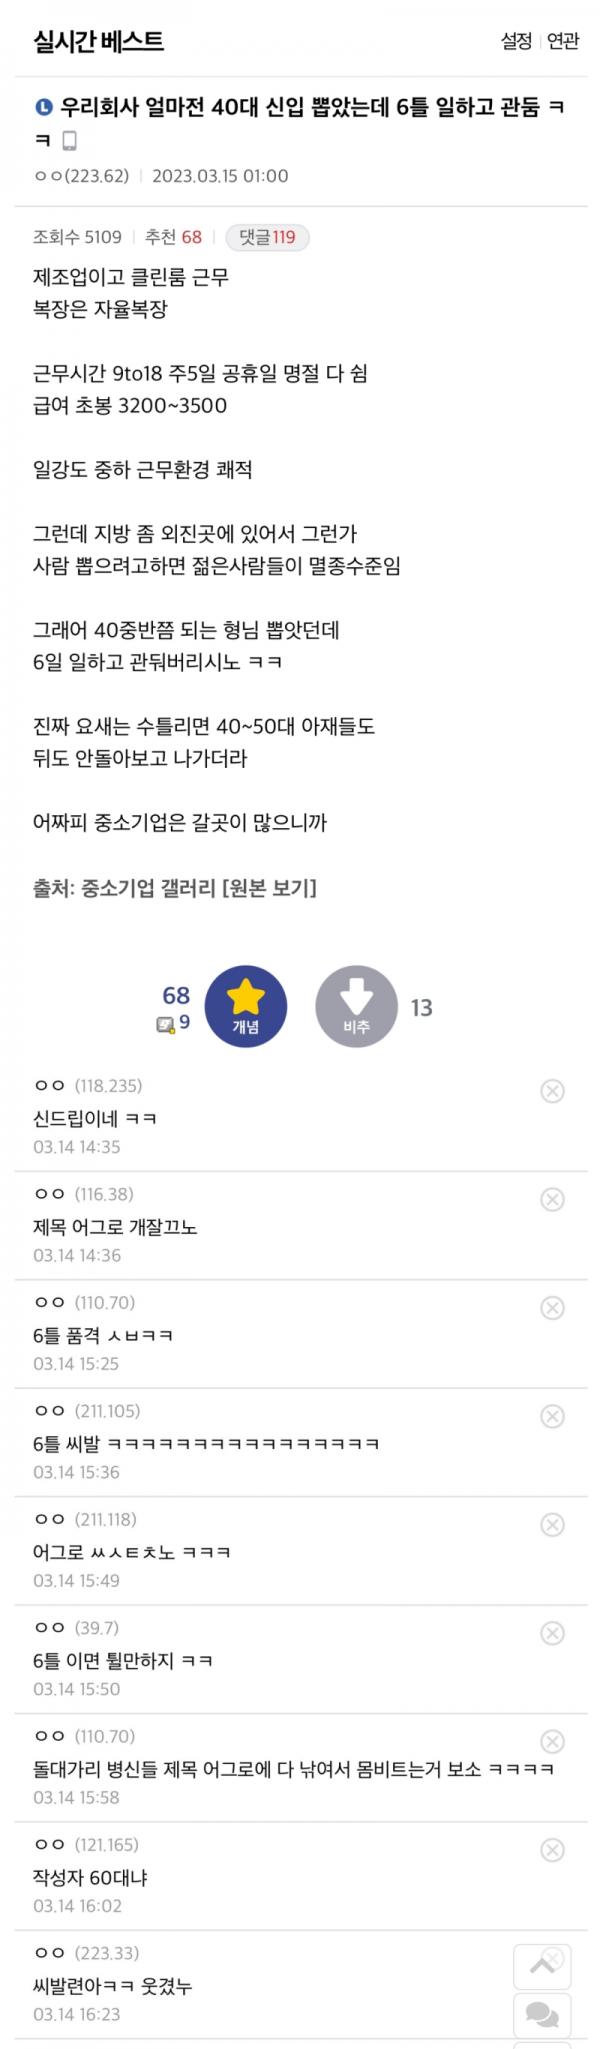Select 연관 in the header
Image resolution: width=600 pixels, height=2049 pixels.
[563, 41]
